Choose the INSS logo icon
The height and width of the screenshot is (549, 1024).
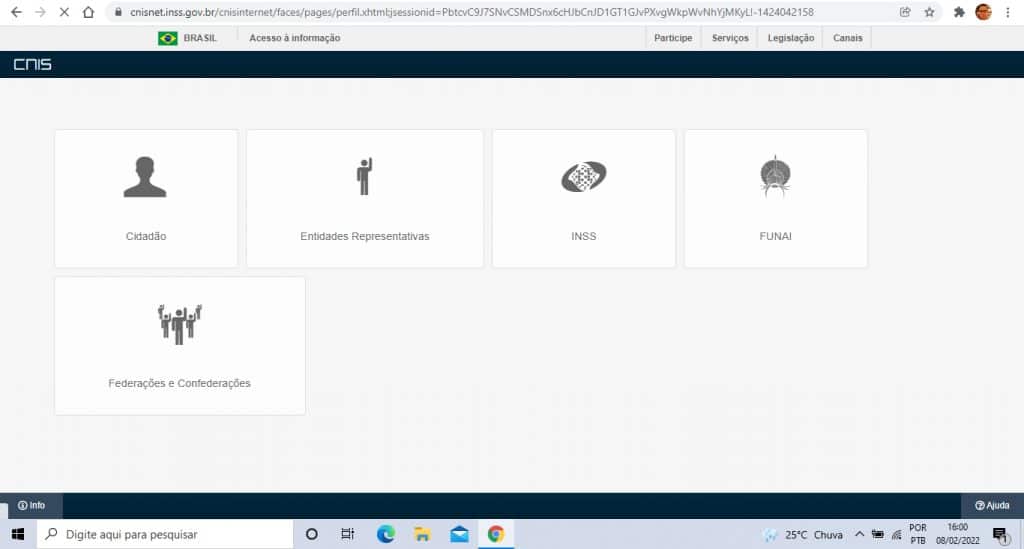[584, 176]
